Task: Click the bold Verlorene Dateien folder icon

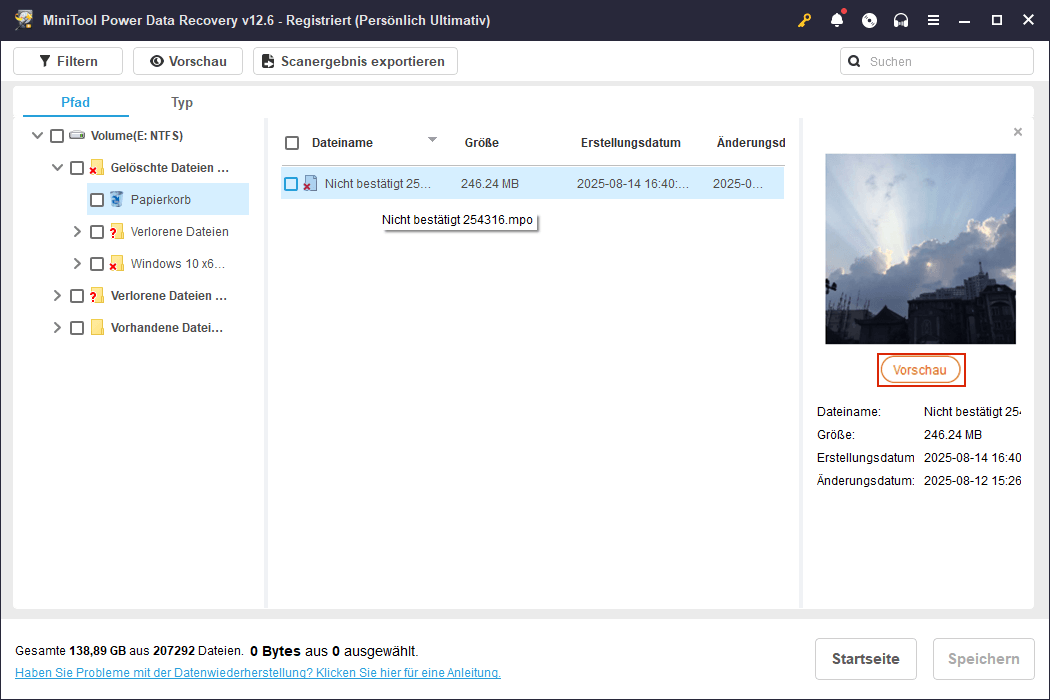Action: pos(96,295)
